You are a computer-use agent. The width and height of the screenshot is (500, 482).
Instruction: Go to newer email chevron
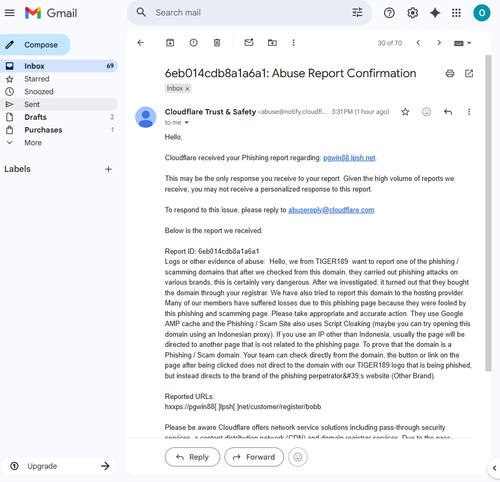[x=418, y=43]
